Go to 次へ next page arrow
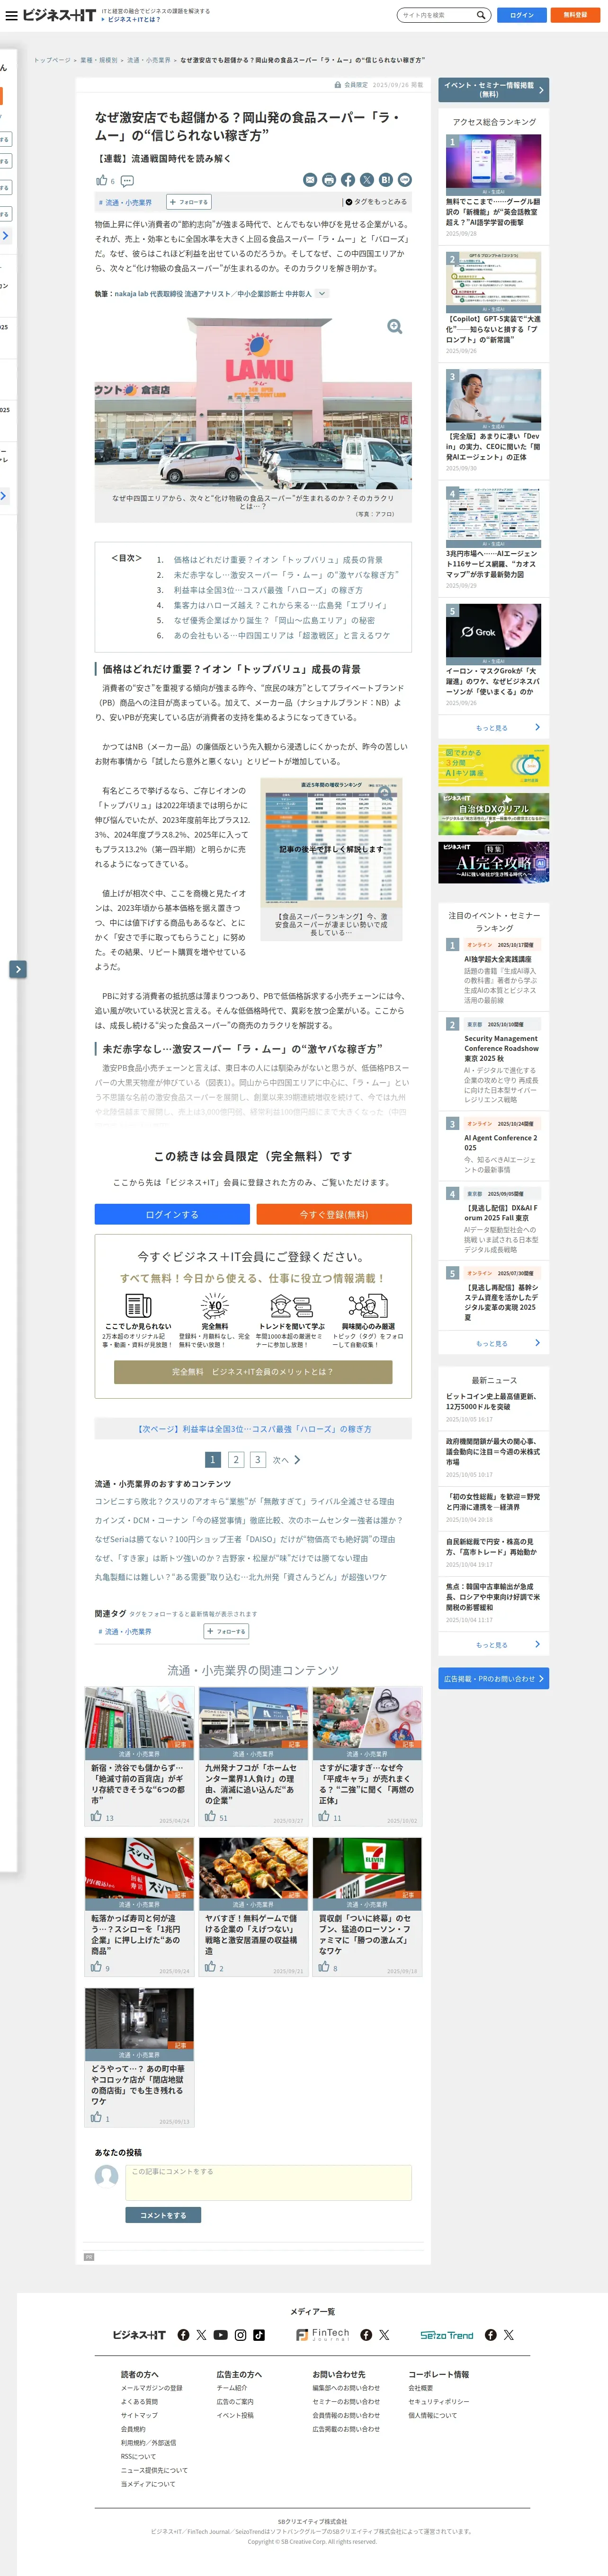This screenshot has width=608, height=2576. point(287,1459)
